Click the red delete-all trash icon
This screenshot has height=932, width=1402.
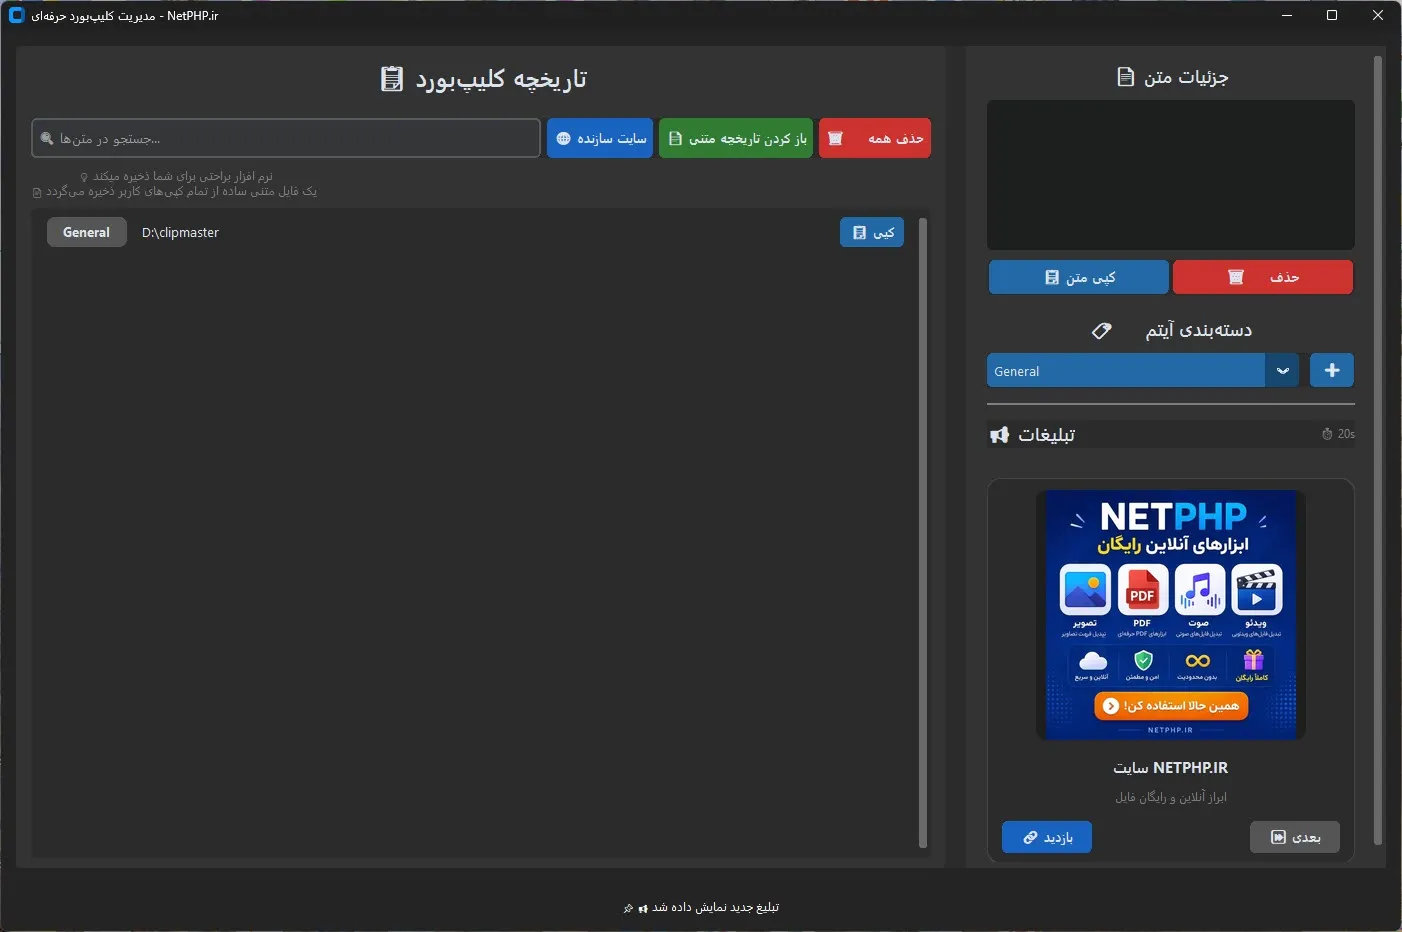(835, 139)
